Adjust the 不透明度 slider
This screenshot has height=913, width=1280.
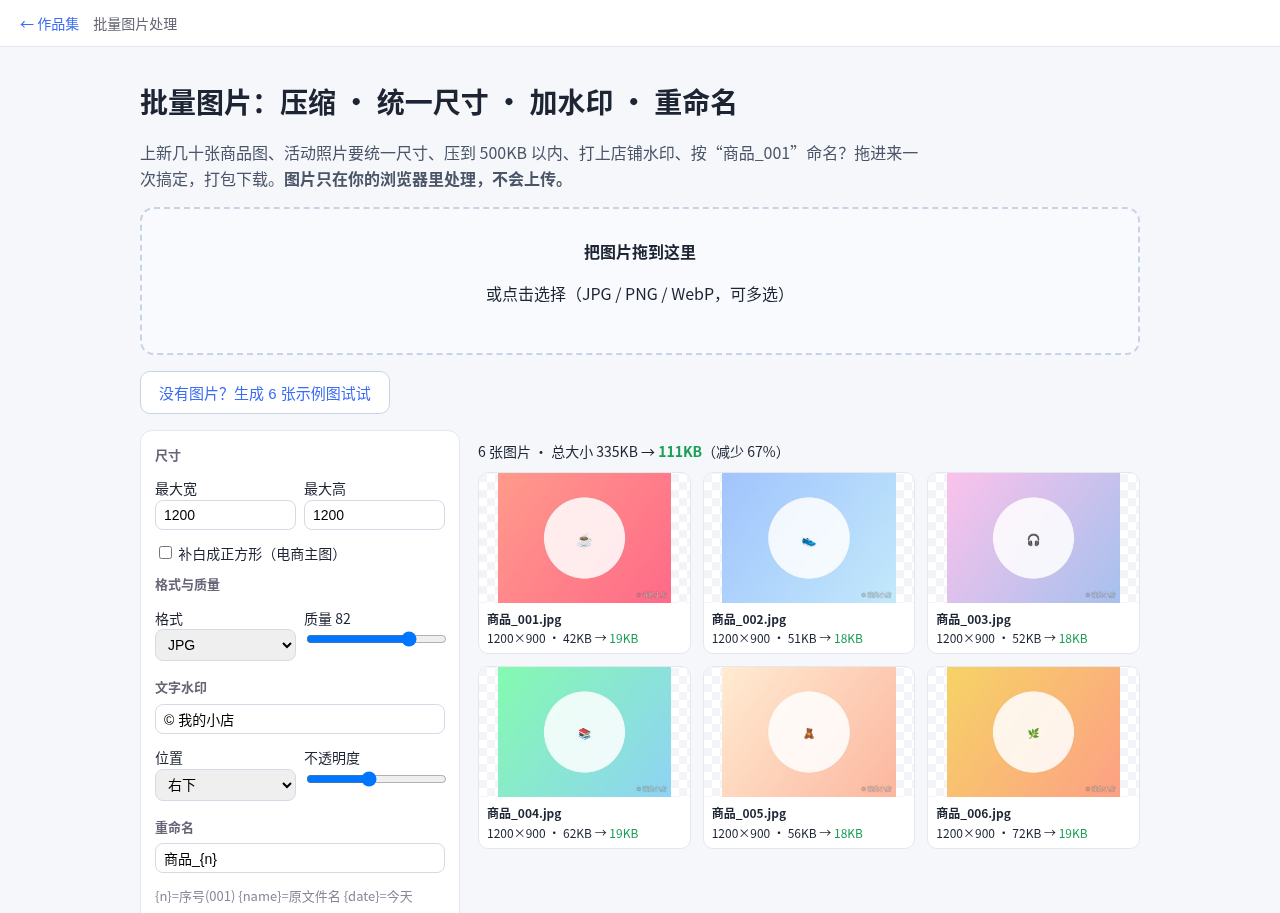pyautogui.click(x=376, y=779)
